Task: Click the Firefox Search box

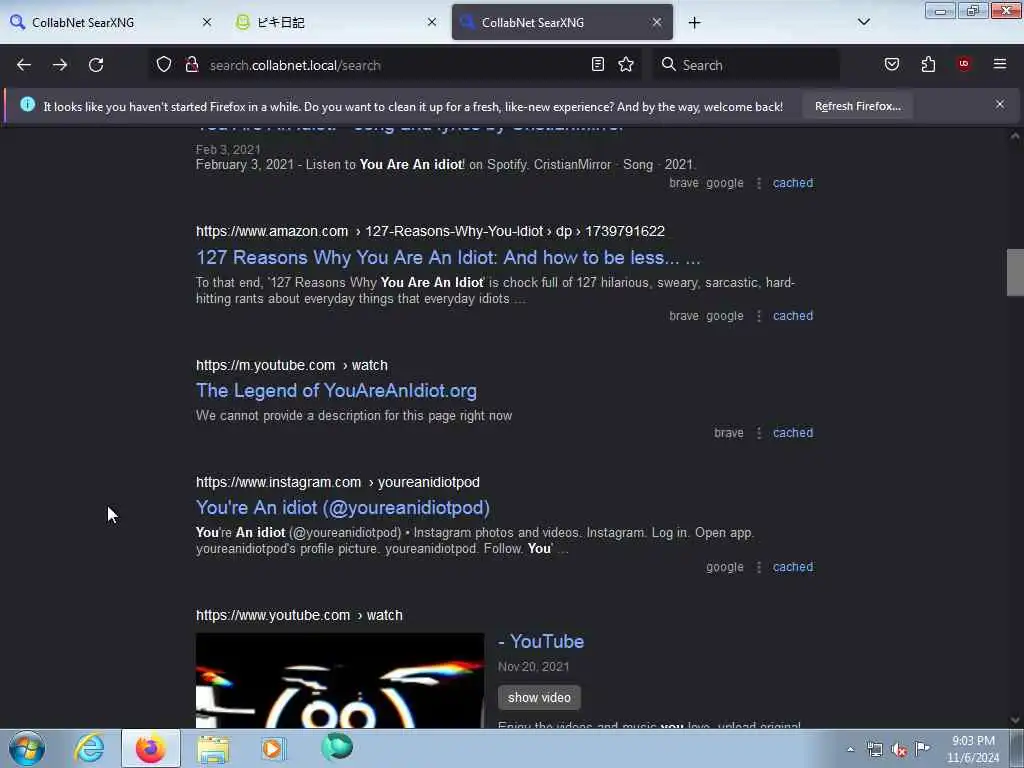Action: click(746, 65)
